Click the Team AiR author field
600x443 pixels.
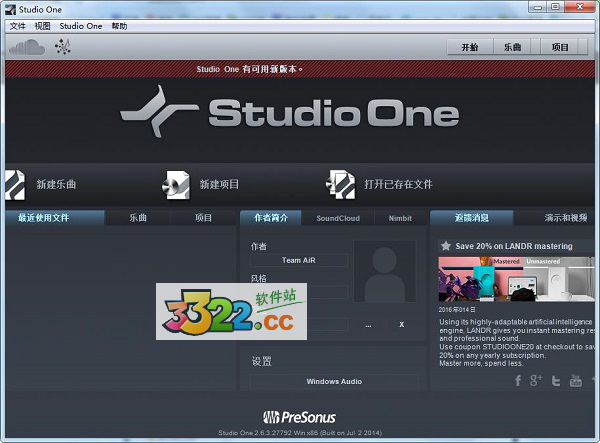coord(299,260)
